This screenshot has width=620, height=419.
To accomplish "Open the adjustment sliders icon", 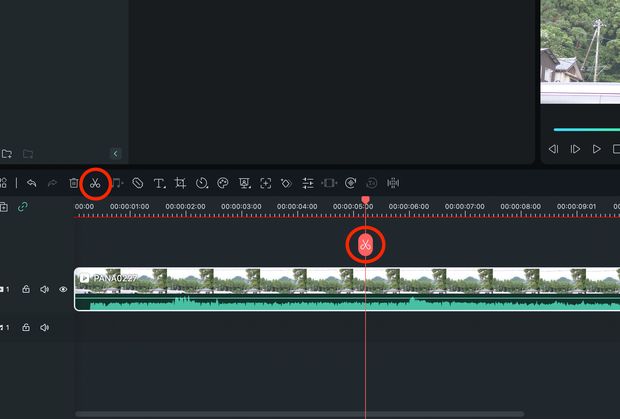I will tap(308, 183).
